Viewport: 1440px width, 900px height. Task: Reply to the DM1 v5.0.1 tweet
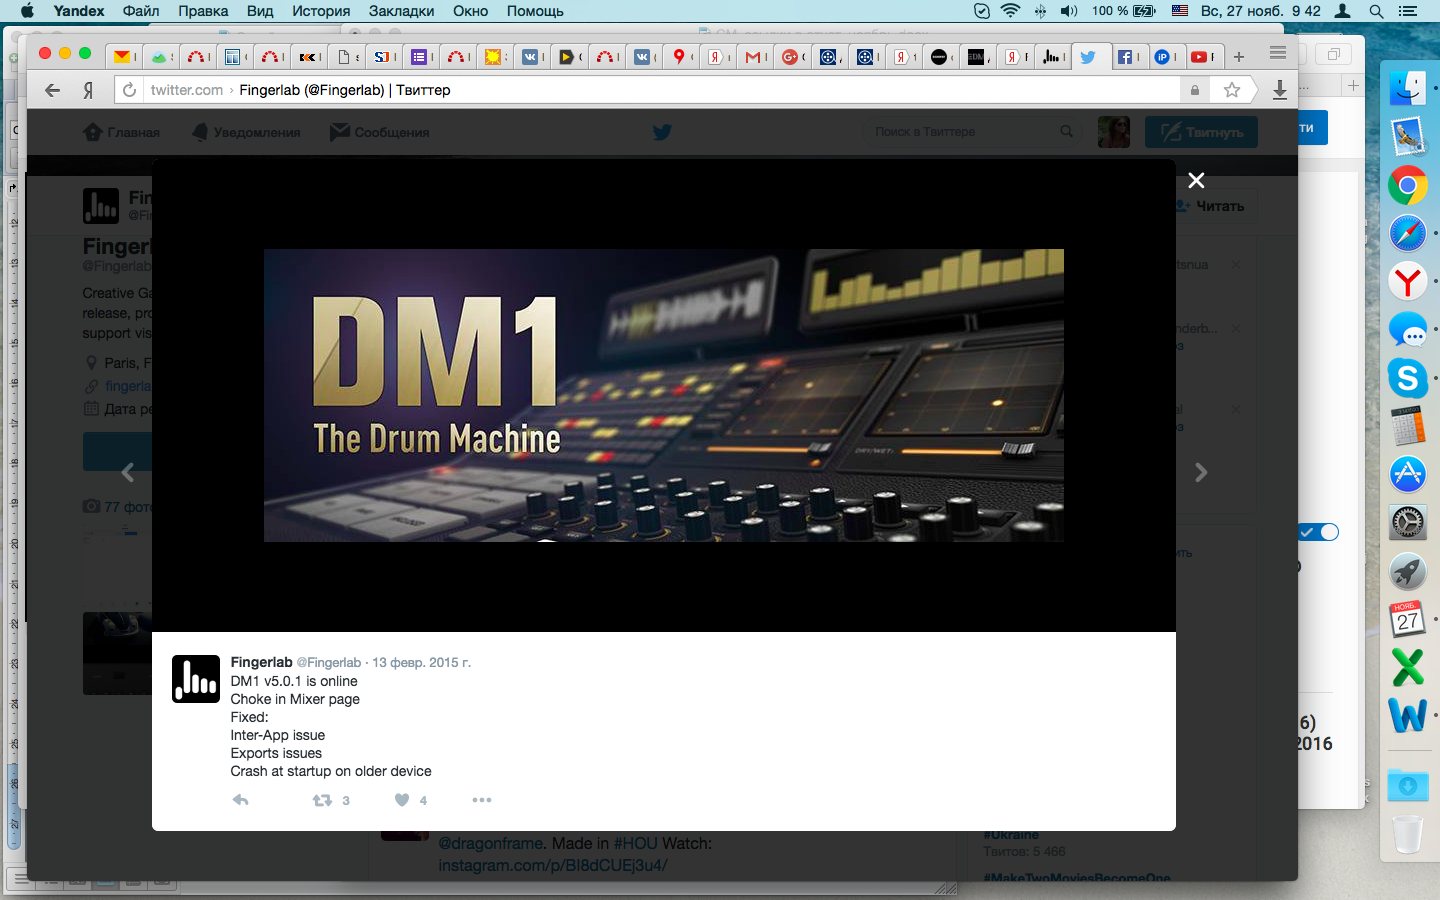pyautogui.click(x=241, y=800)
